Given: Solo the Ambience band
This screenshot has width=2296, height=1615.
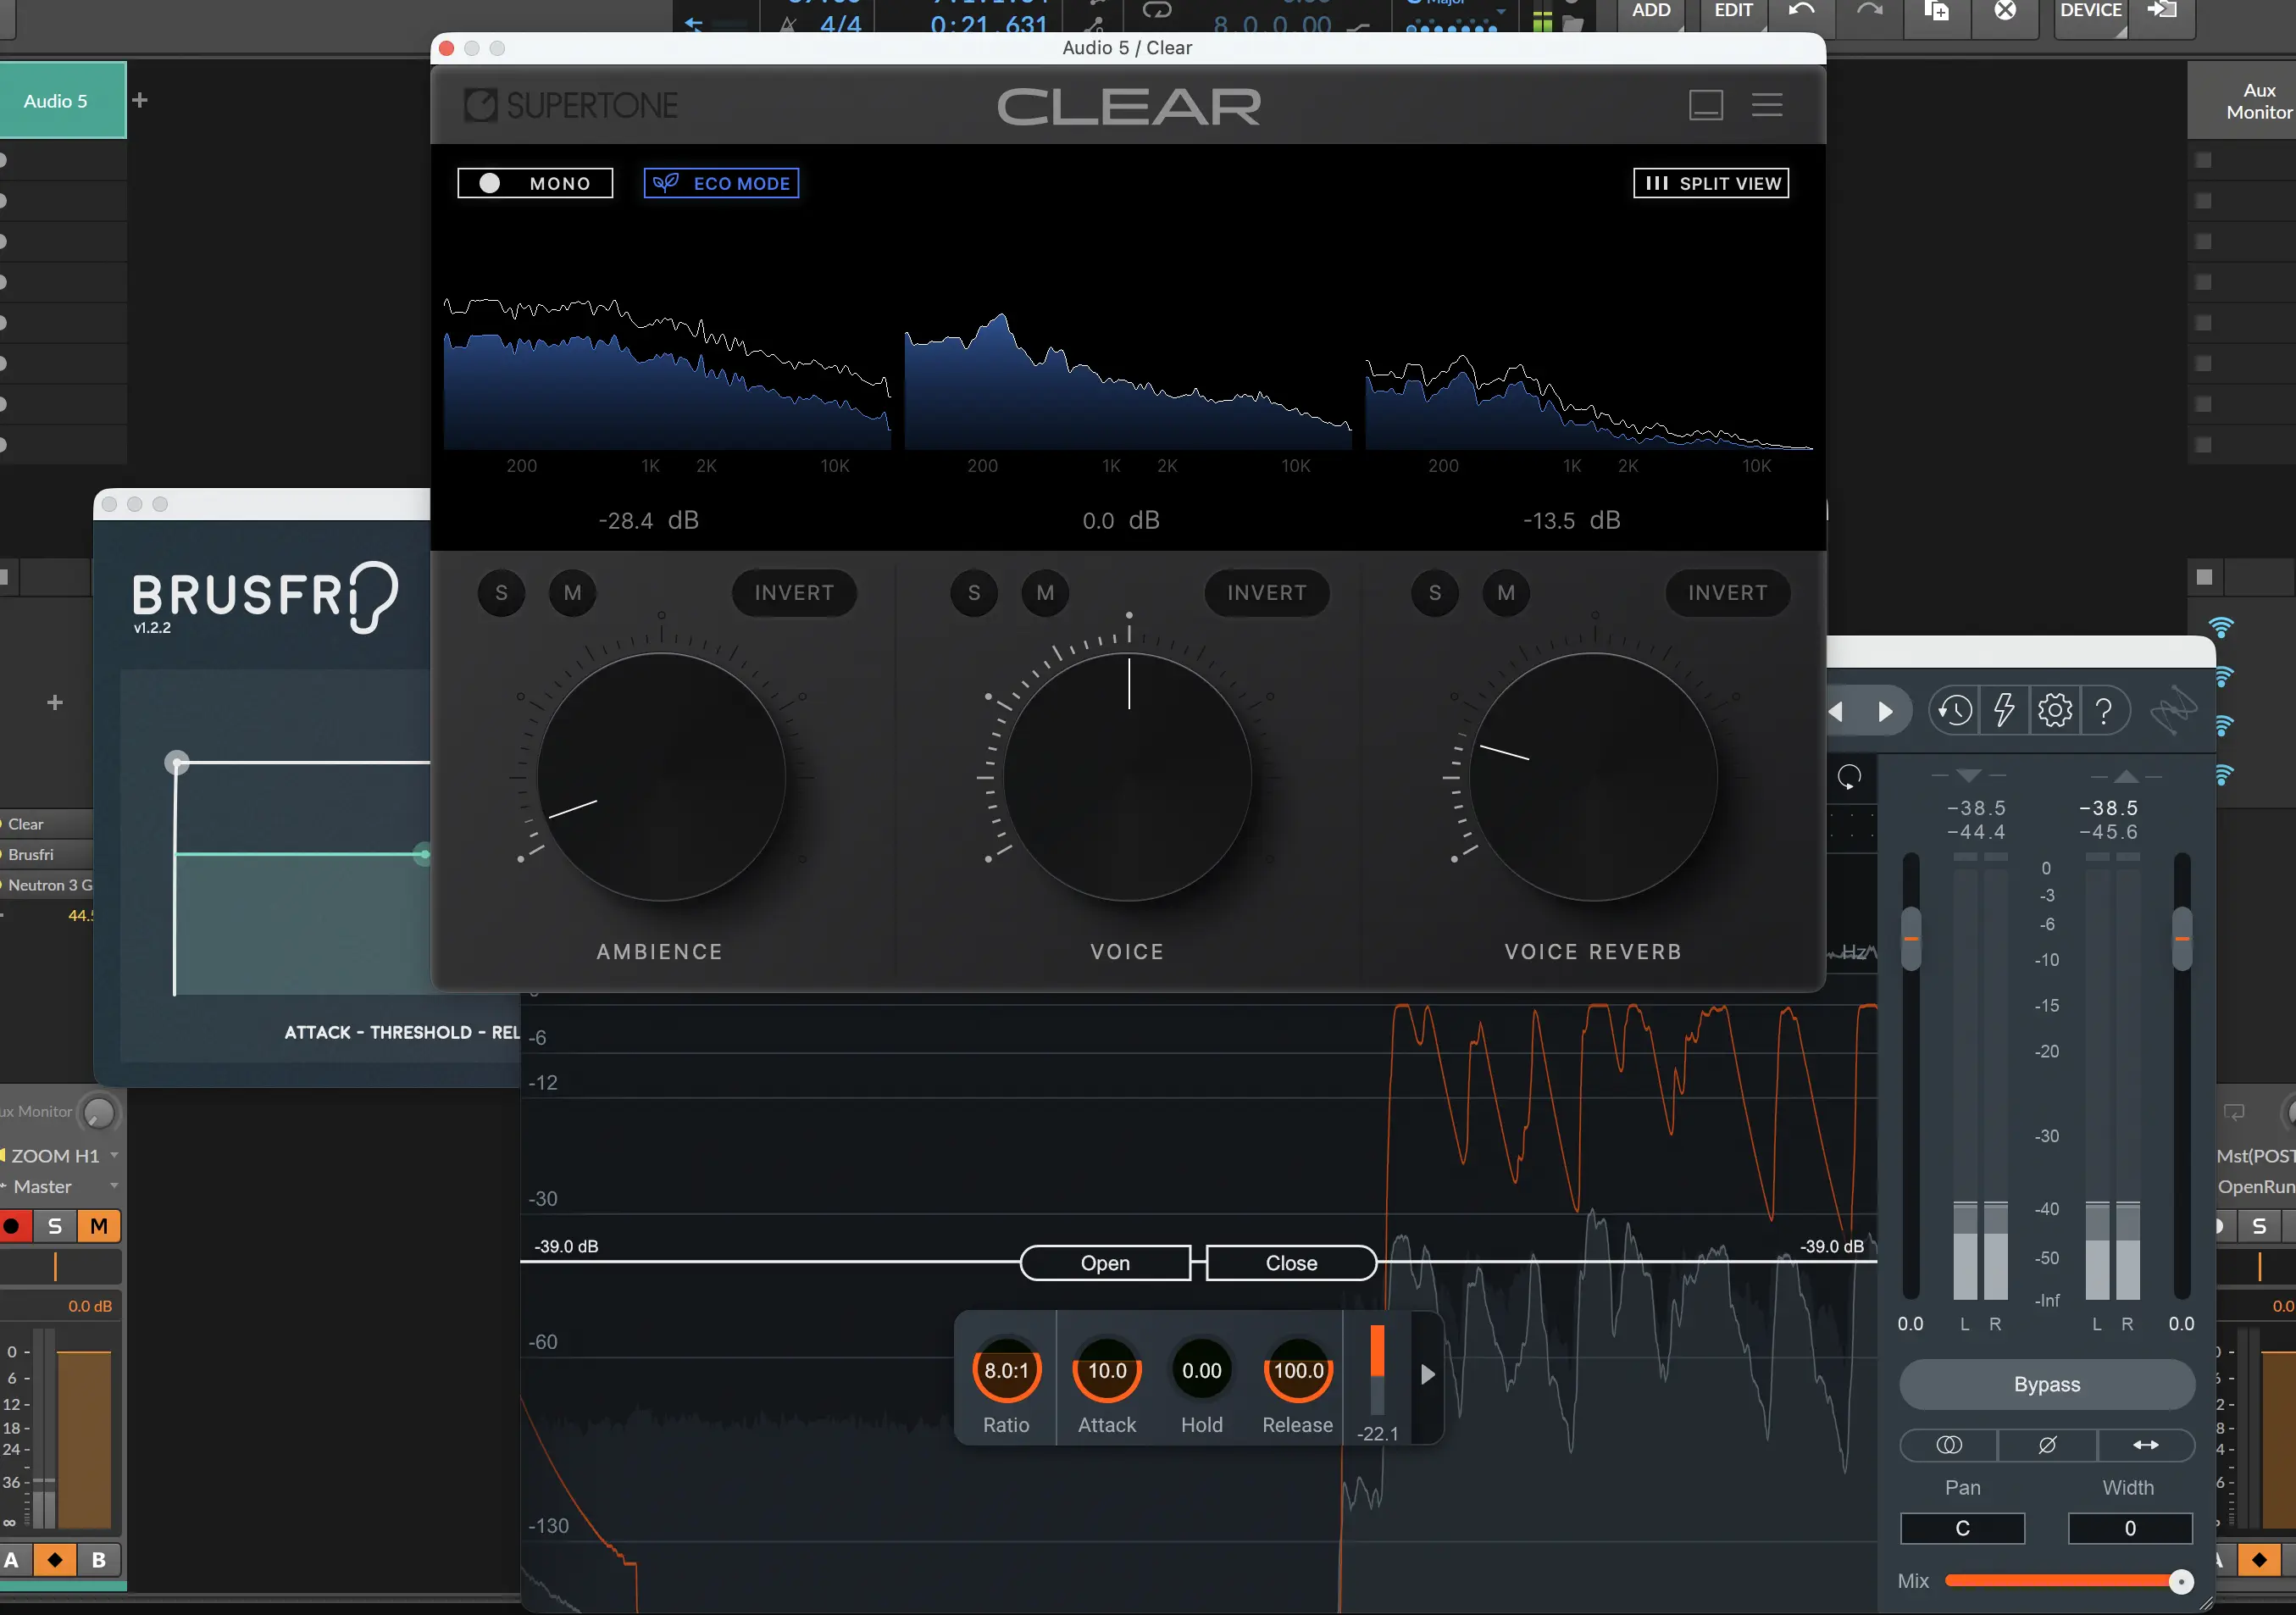Looking at the screenshot, I should click(x=501, y=593).
